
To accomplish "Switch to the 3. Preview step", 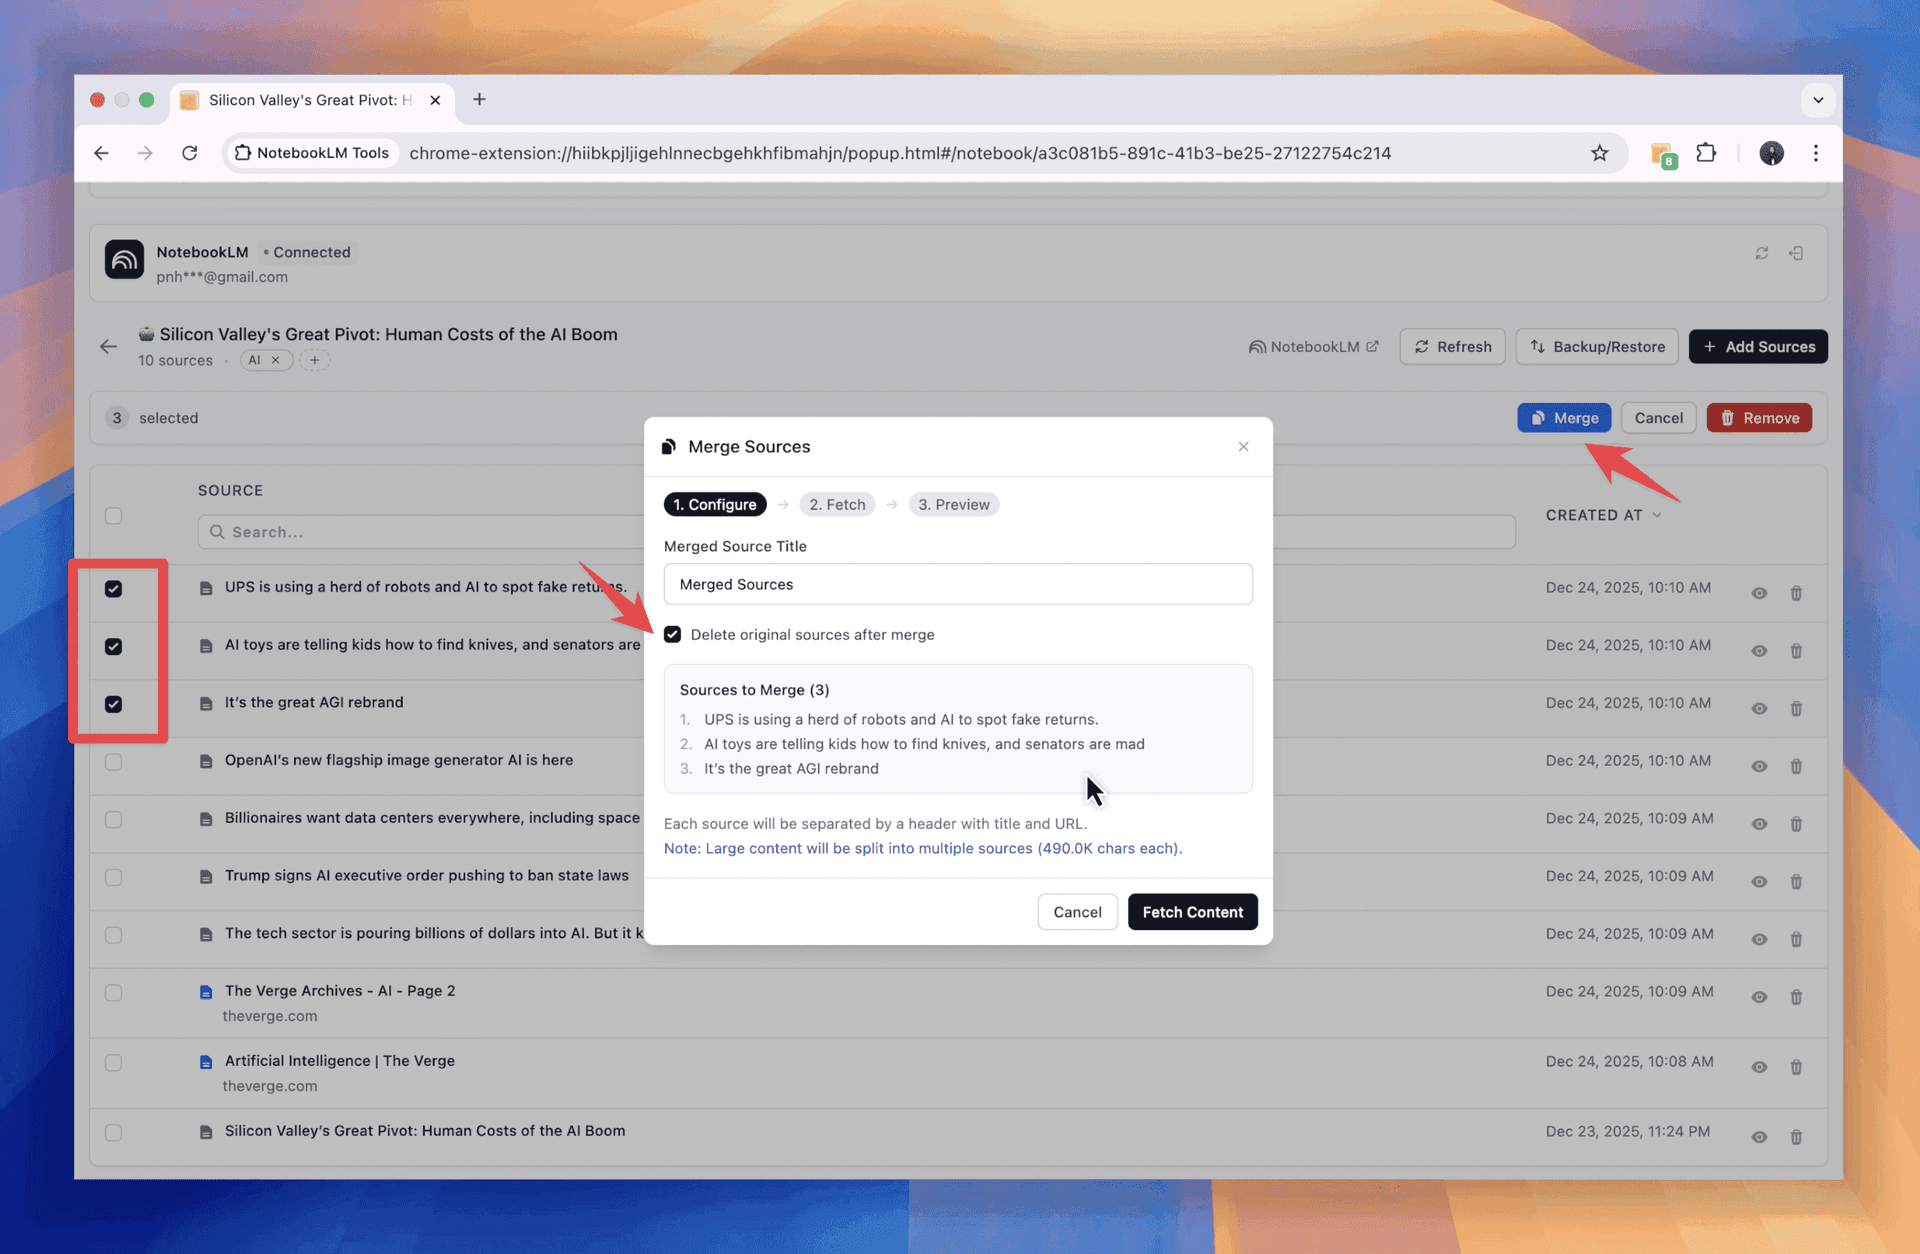I will [x=953, y=505].
